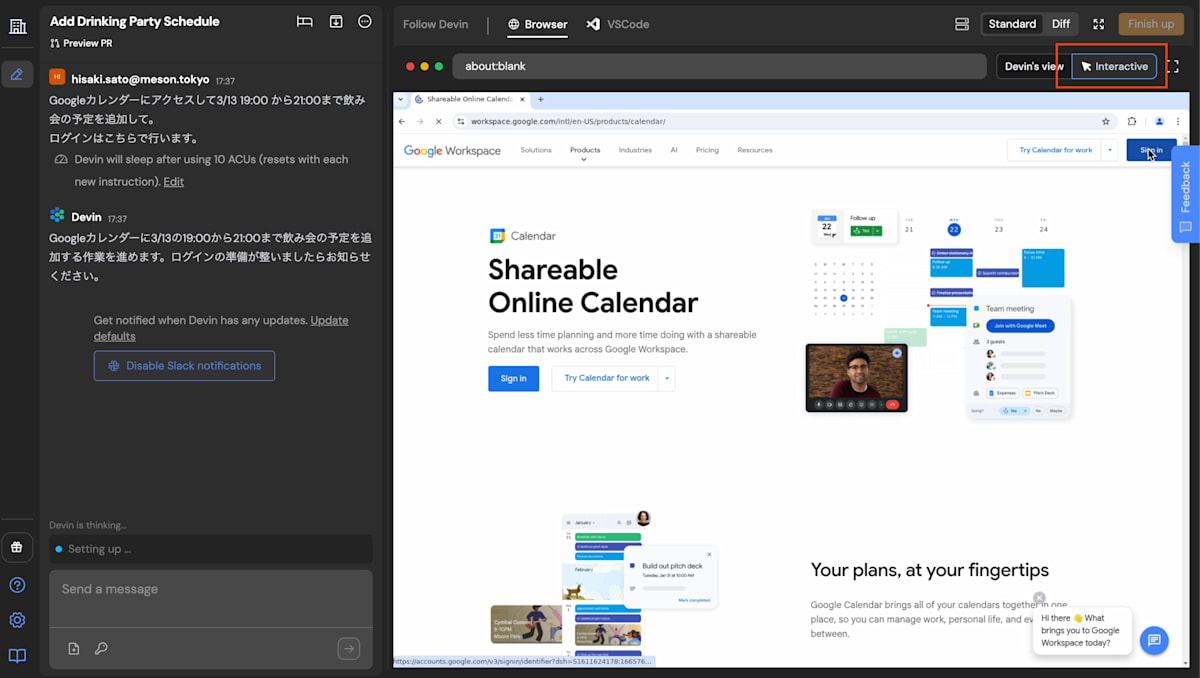Switch to the Follow Devin tab
Screen dimensions: 1200x678
click(434, 24)
